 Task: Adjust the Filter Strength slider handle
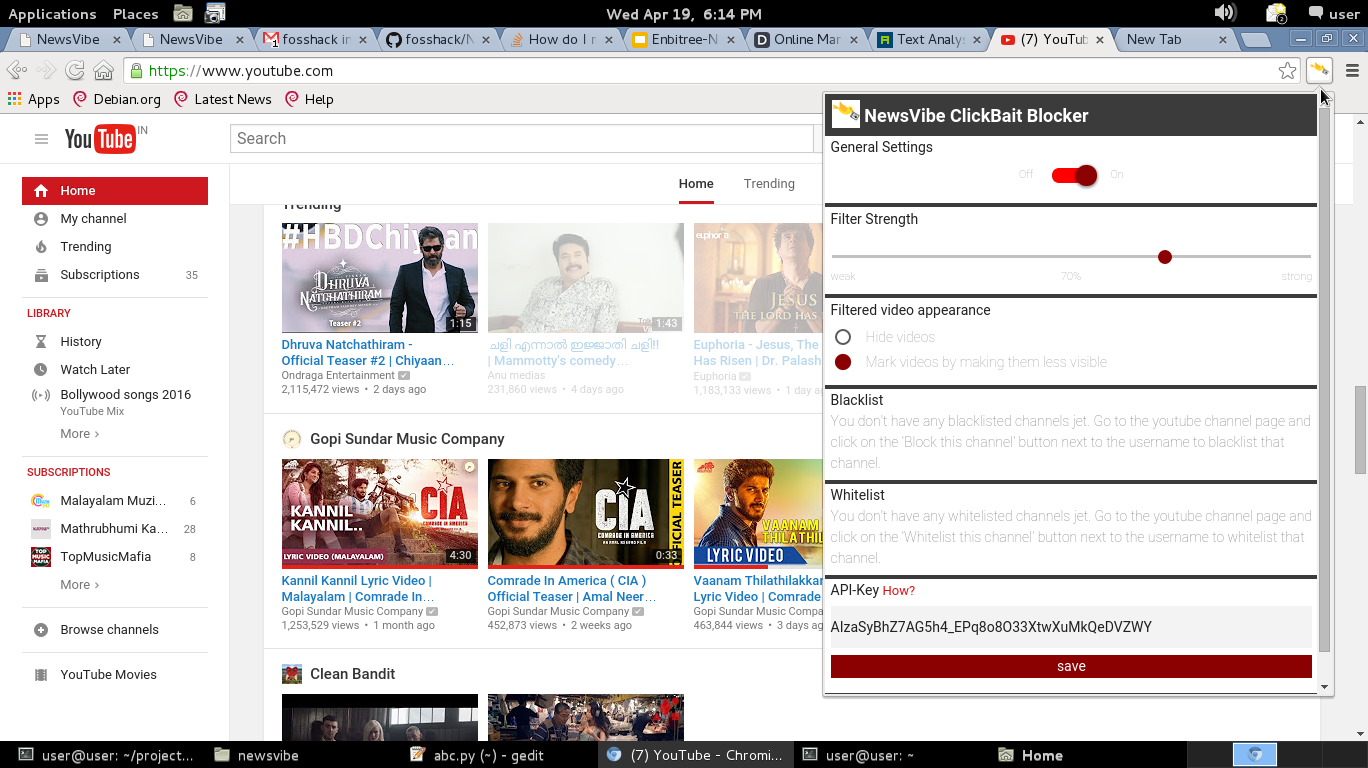click(1164, 257)
